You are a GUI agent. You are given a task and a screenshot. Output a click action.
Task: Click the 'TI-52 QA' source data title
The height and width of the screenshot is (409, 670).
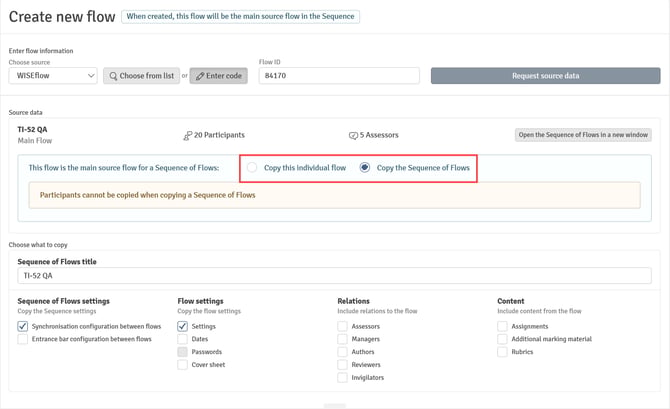pyautogui.click(x=32, y=129)
